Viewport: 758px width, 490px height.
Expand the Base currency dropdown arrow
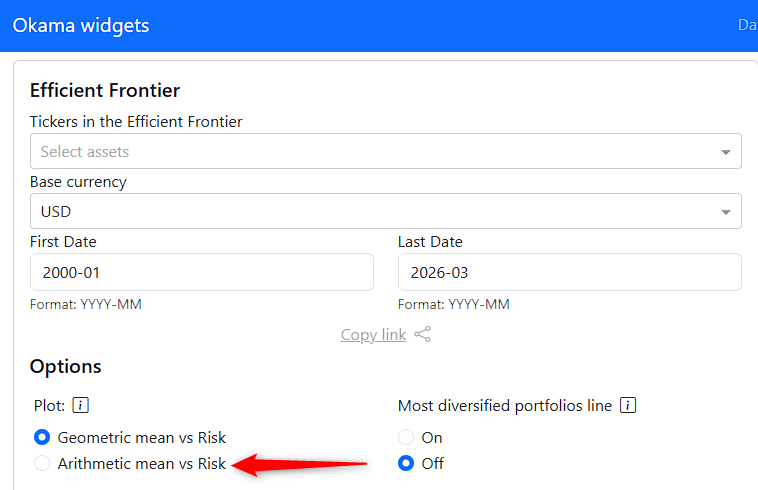pos(726,212)
